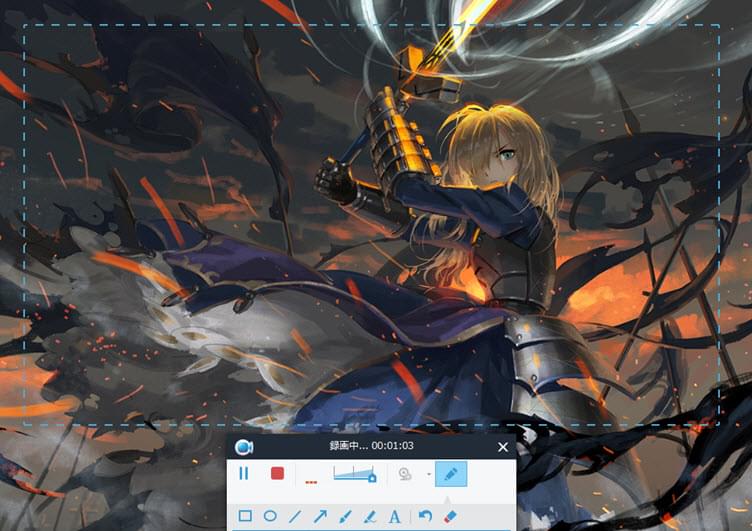Open the dropdown arrow beside the webcam icon

[428, 474]
